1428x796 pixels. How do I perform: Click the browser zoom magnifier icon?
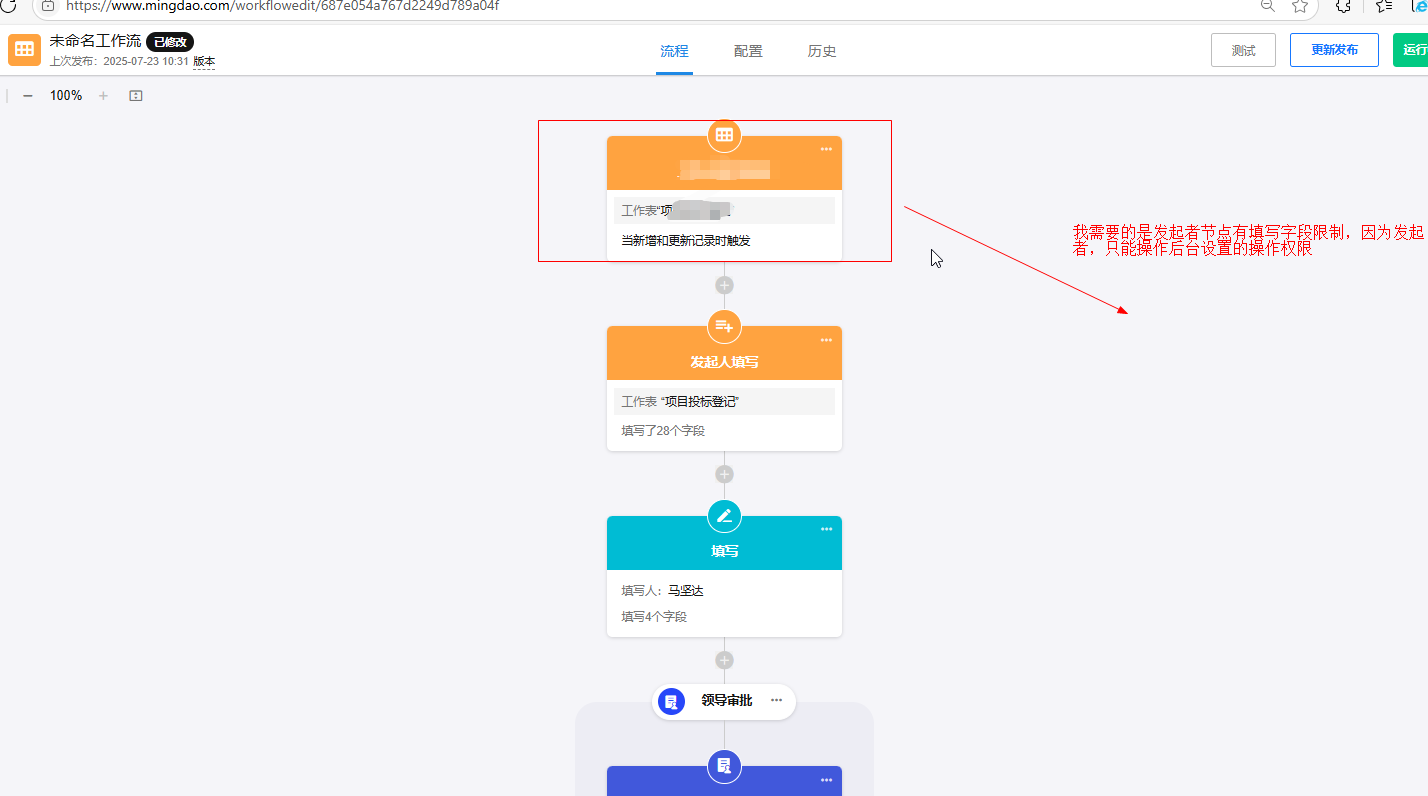pos(1267,6)
